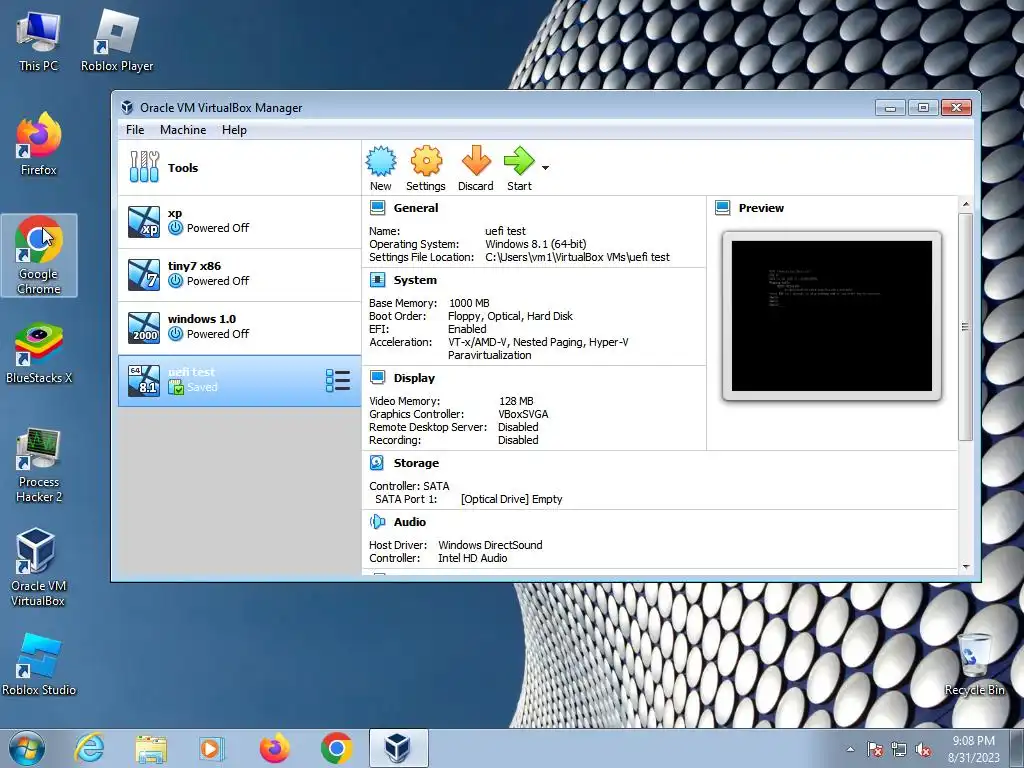Click the details pane vertical scrollbar thumb
The width and height of the screenshot is (1024, 768).
coord(966,327)
